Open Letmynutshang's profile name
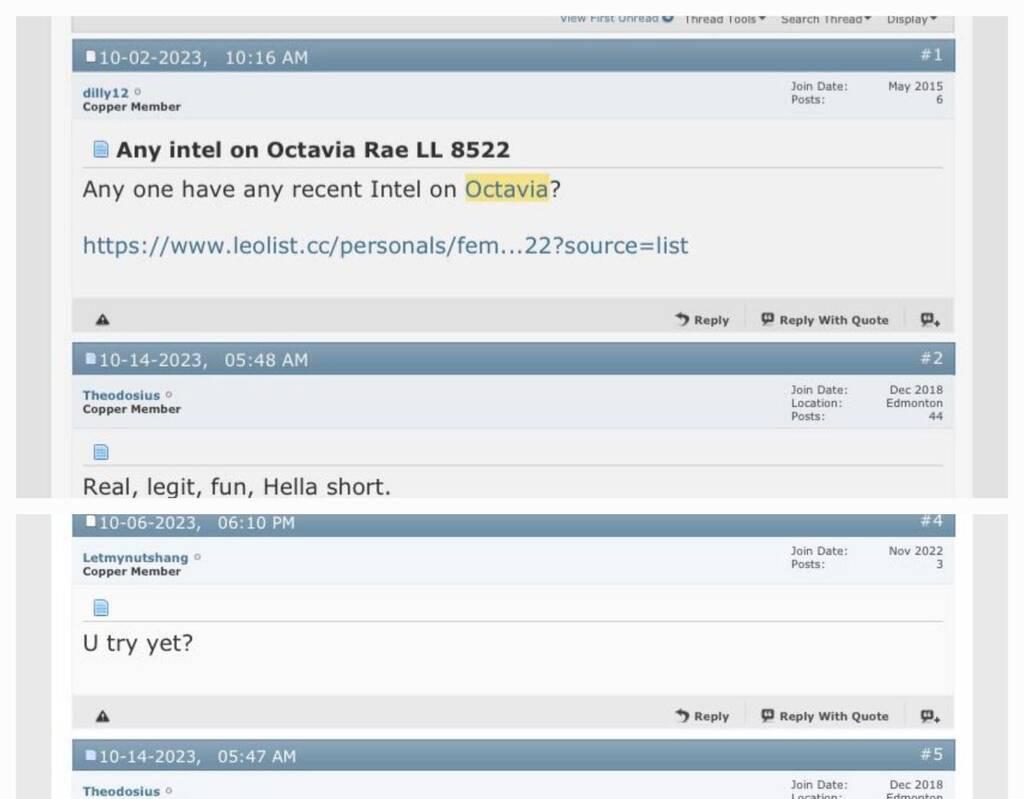The height and width of the screenshot is (799, 1024). point(135,557)
